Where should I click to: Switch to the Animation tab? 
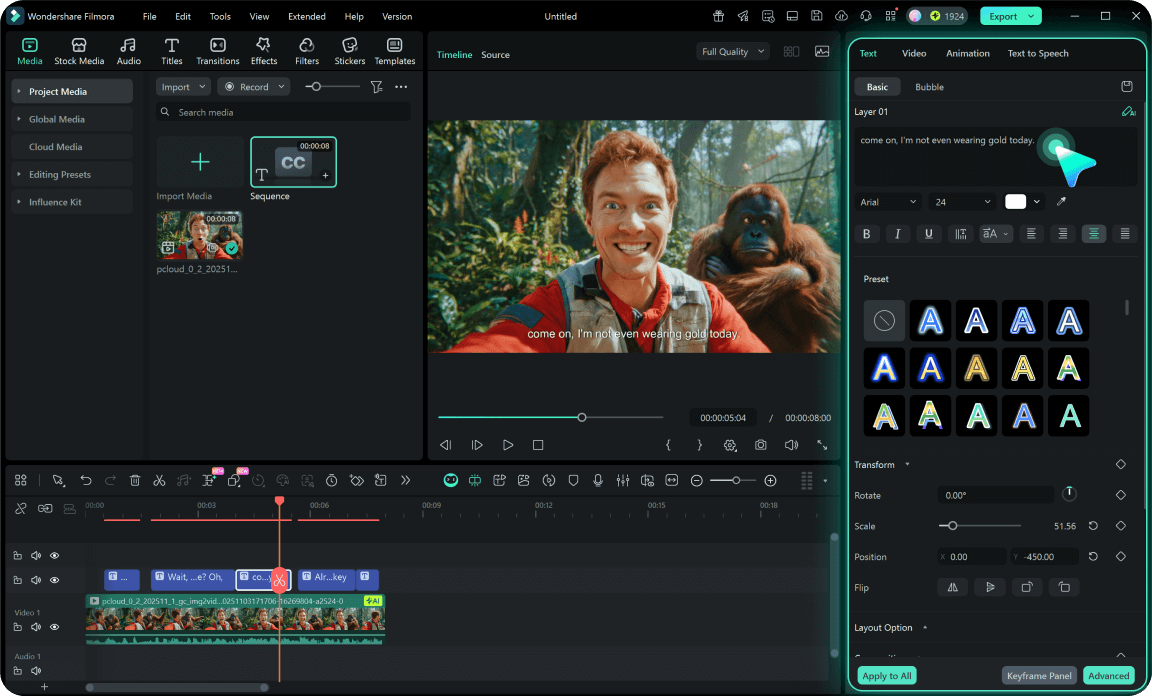pyautogui.click(x=967, y=53)
